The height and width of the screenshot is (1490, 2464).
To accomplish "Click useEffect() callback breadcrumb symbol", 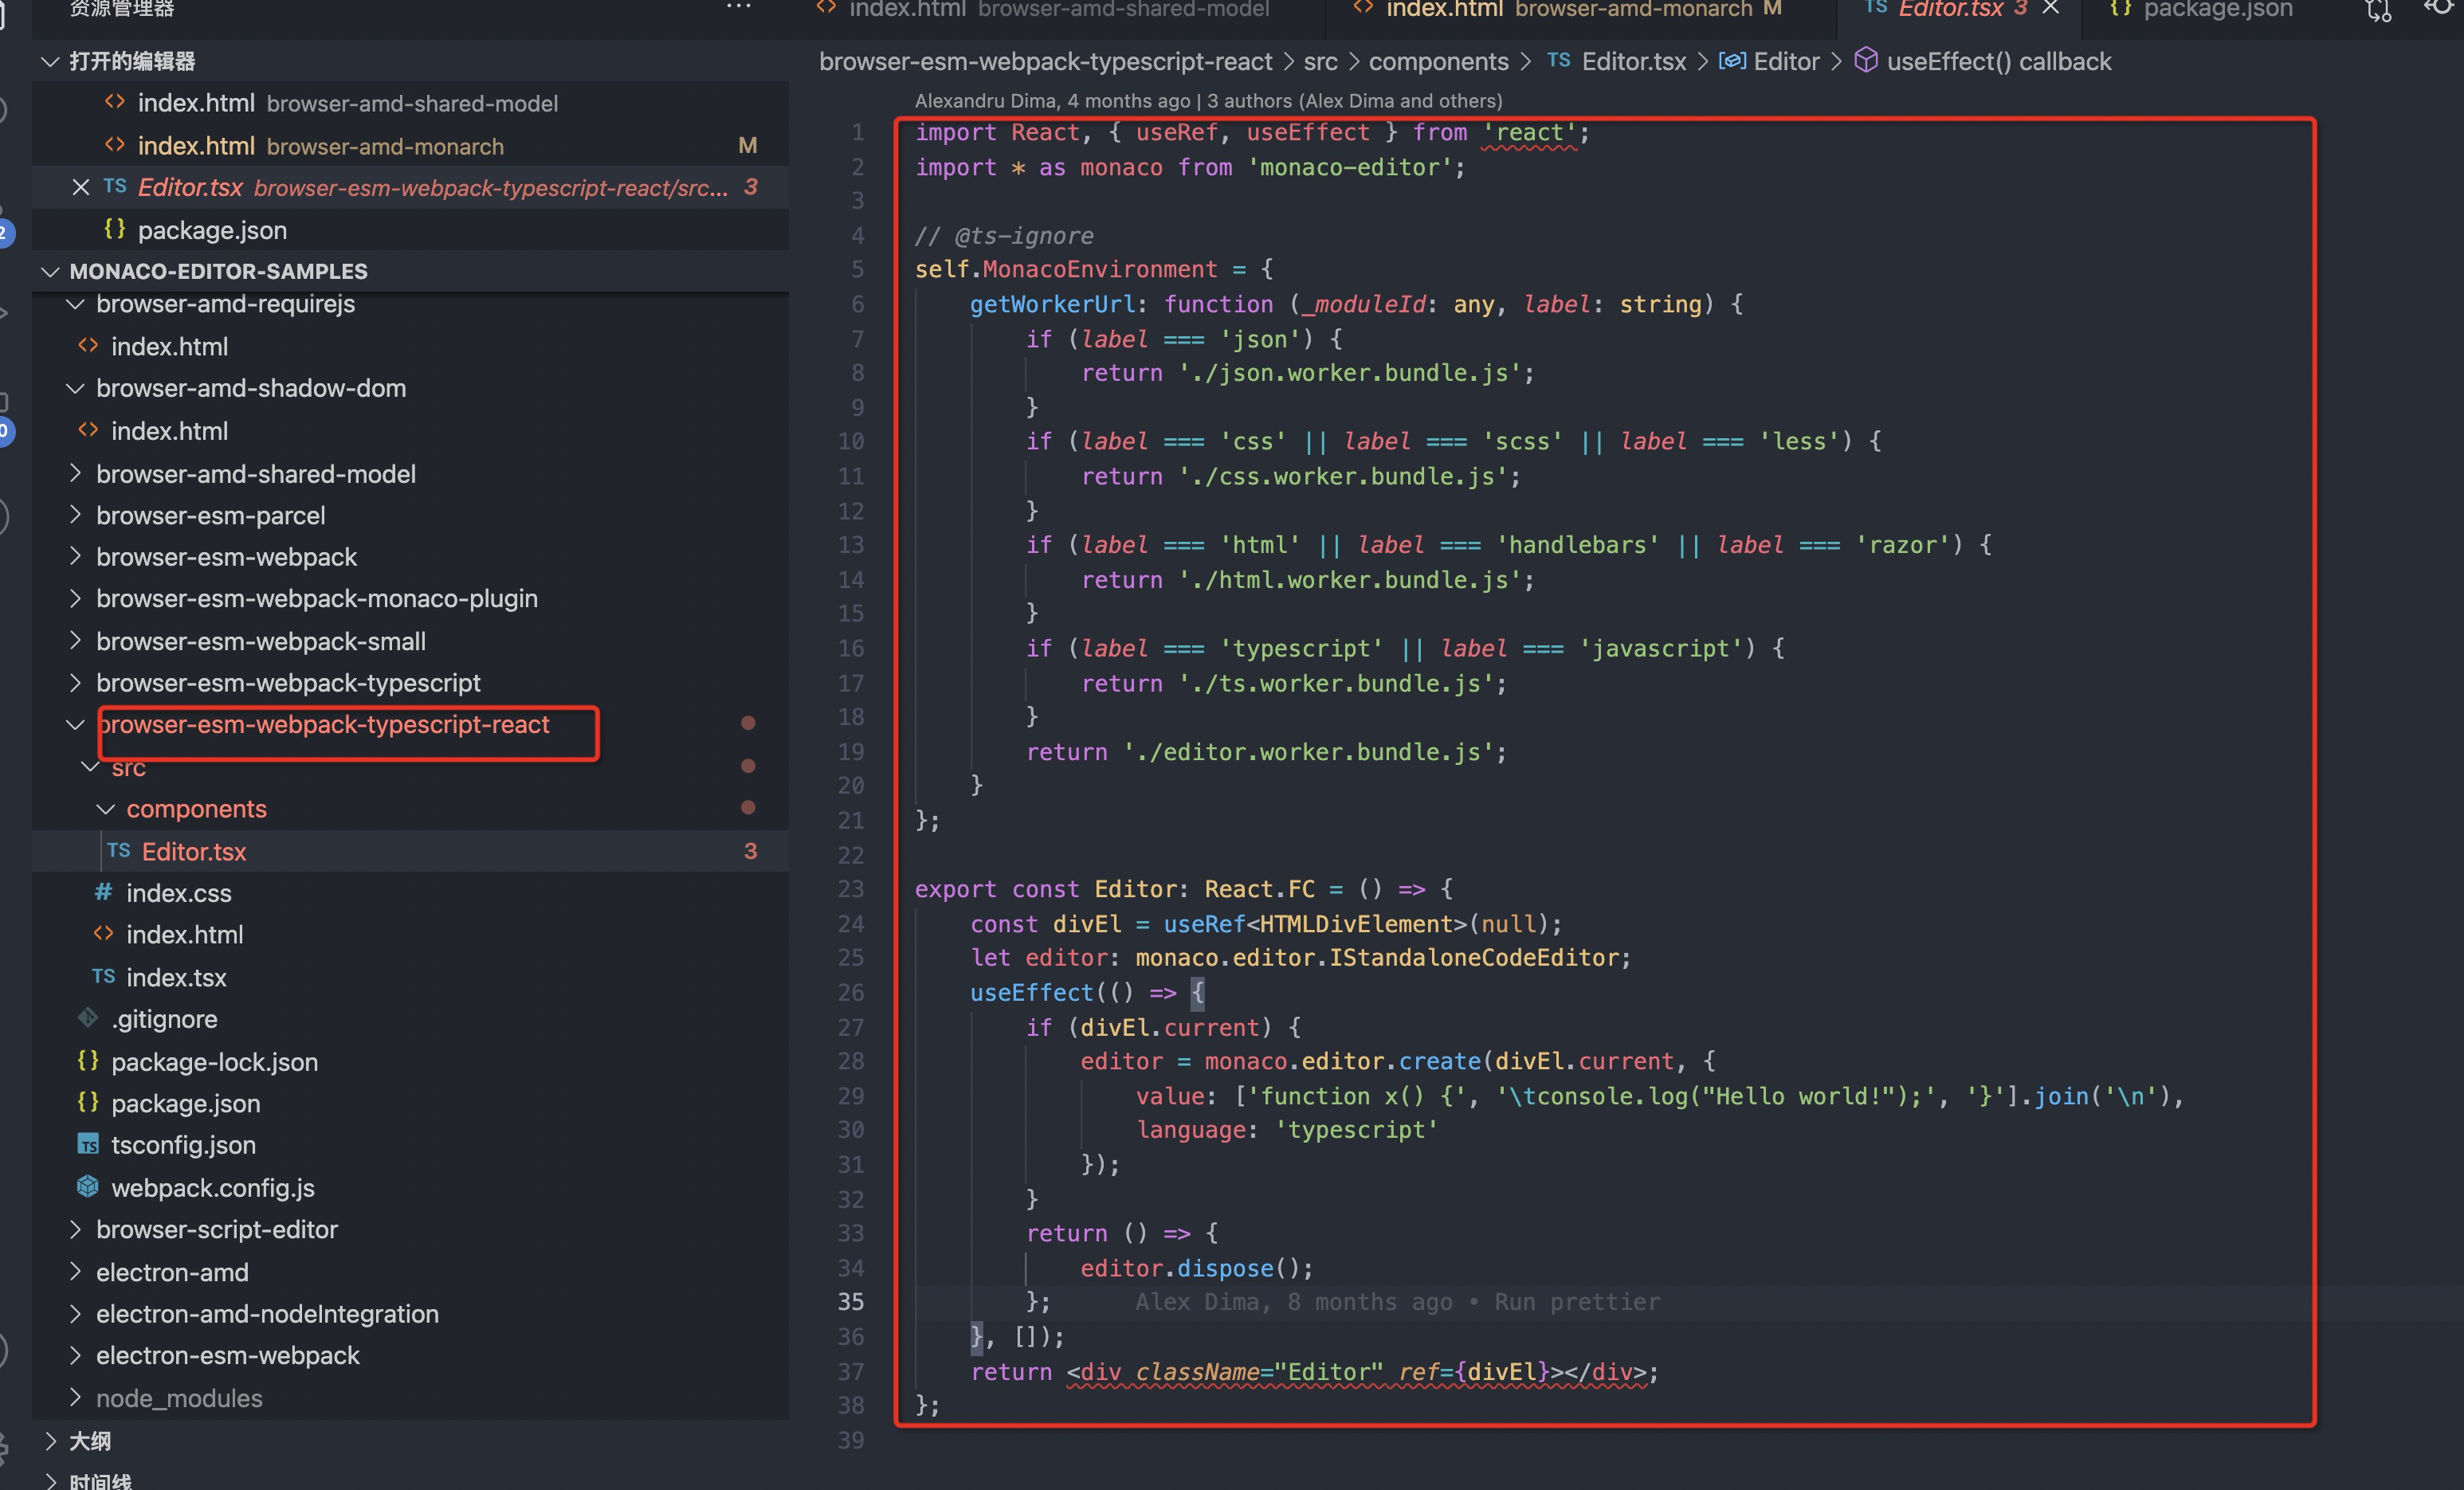I will point(1997,62).
